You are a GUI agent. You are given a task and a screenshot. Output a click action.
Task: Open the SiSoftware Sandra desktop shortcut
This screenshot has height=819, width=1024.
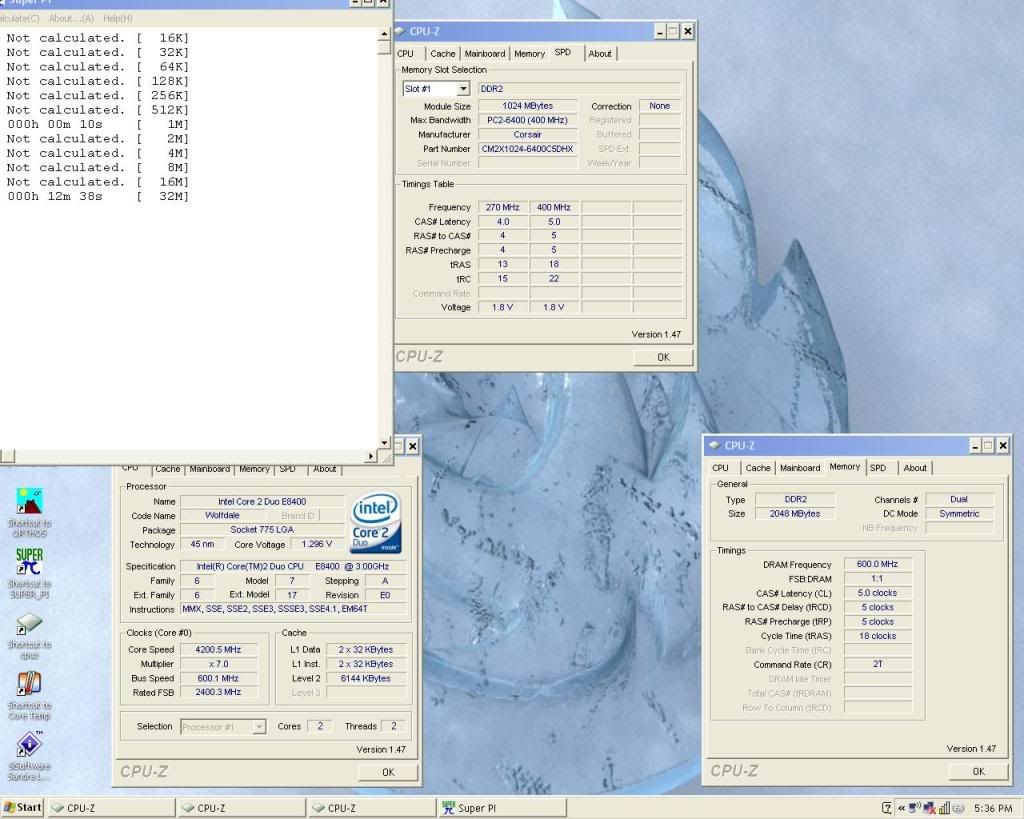coord(29,745)
